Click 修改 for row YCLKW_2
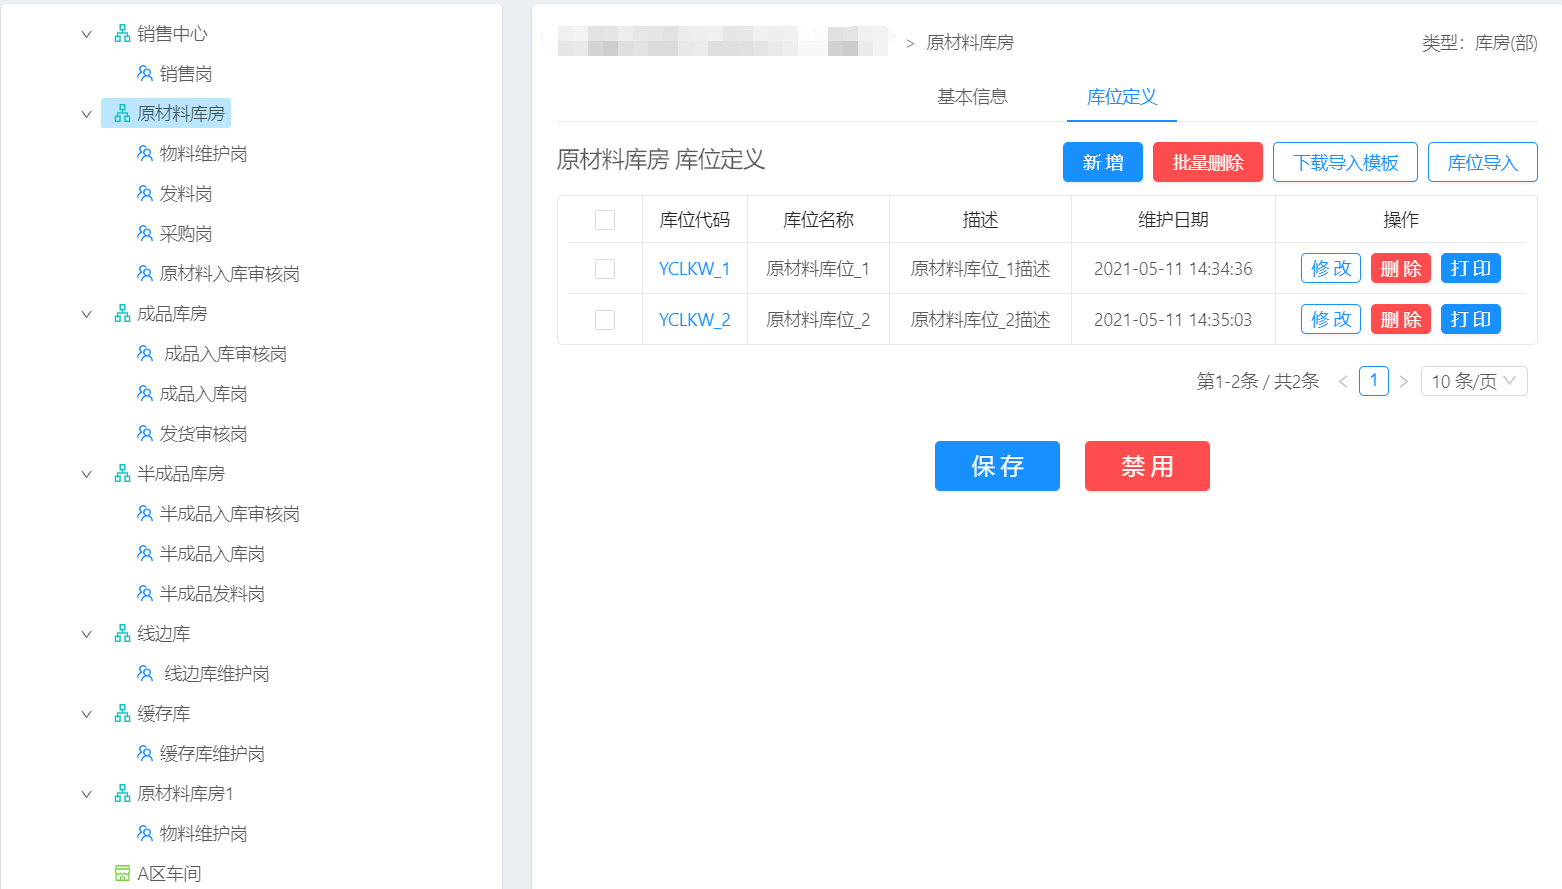This screenshot has width=1562, height=889. coord(1331,319)
